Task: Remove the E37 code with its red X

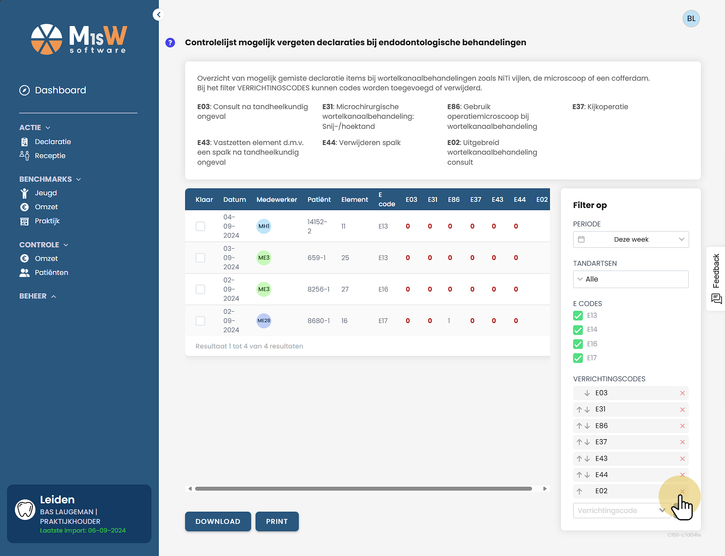Action: (682, 442)
